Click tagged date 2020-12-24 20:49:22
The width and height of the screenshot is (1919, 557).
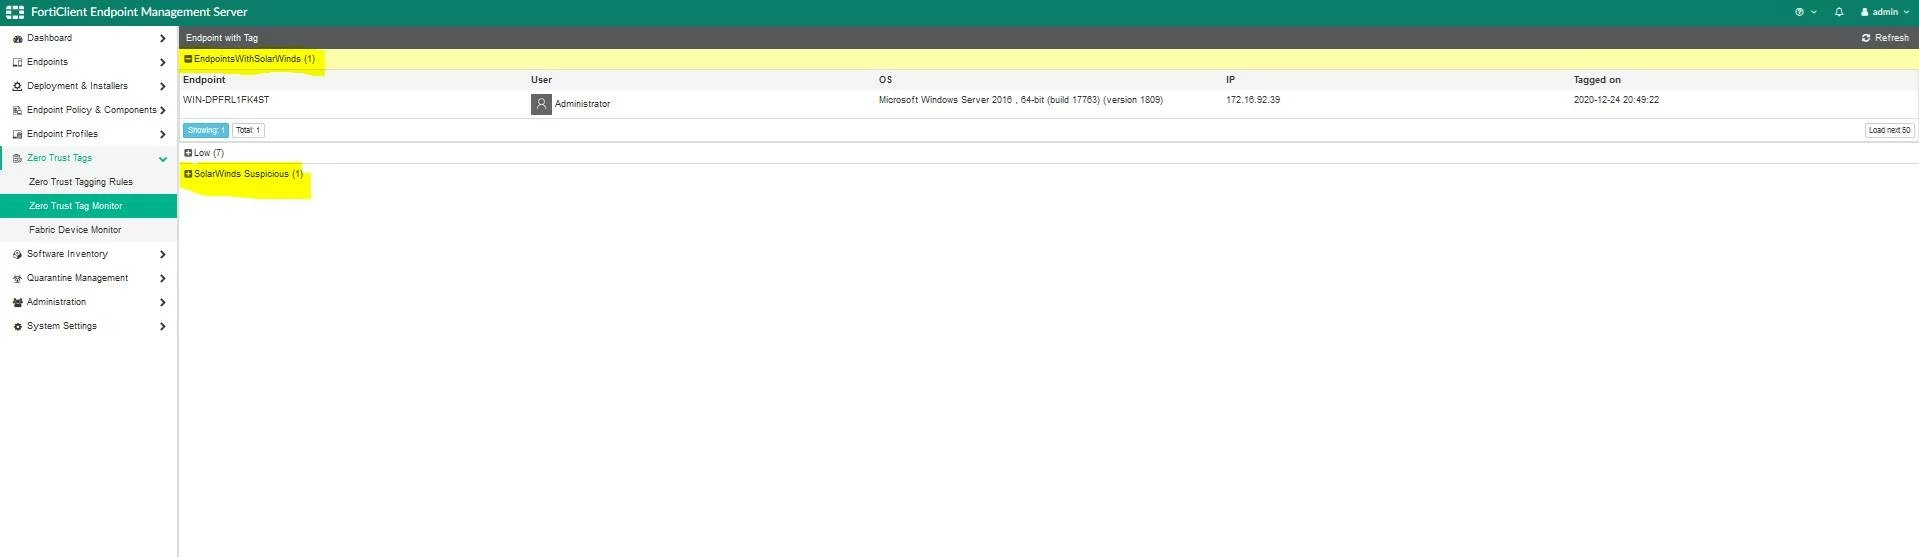1616,100
